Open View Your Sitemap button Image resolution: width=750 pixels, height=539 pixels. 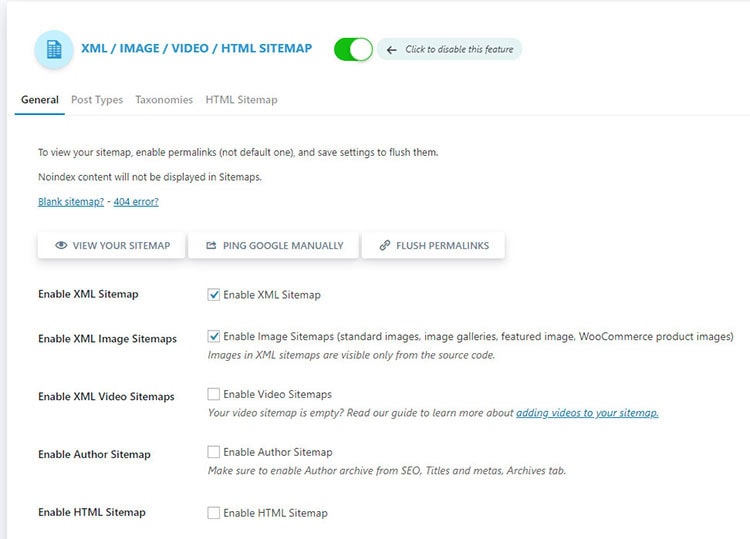(111, 245)
